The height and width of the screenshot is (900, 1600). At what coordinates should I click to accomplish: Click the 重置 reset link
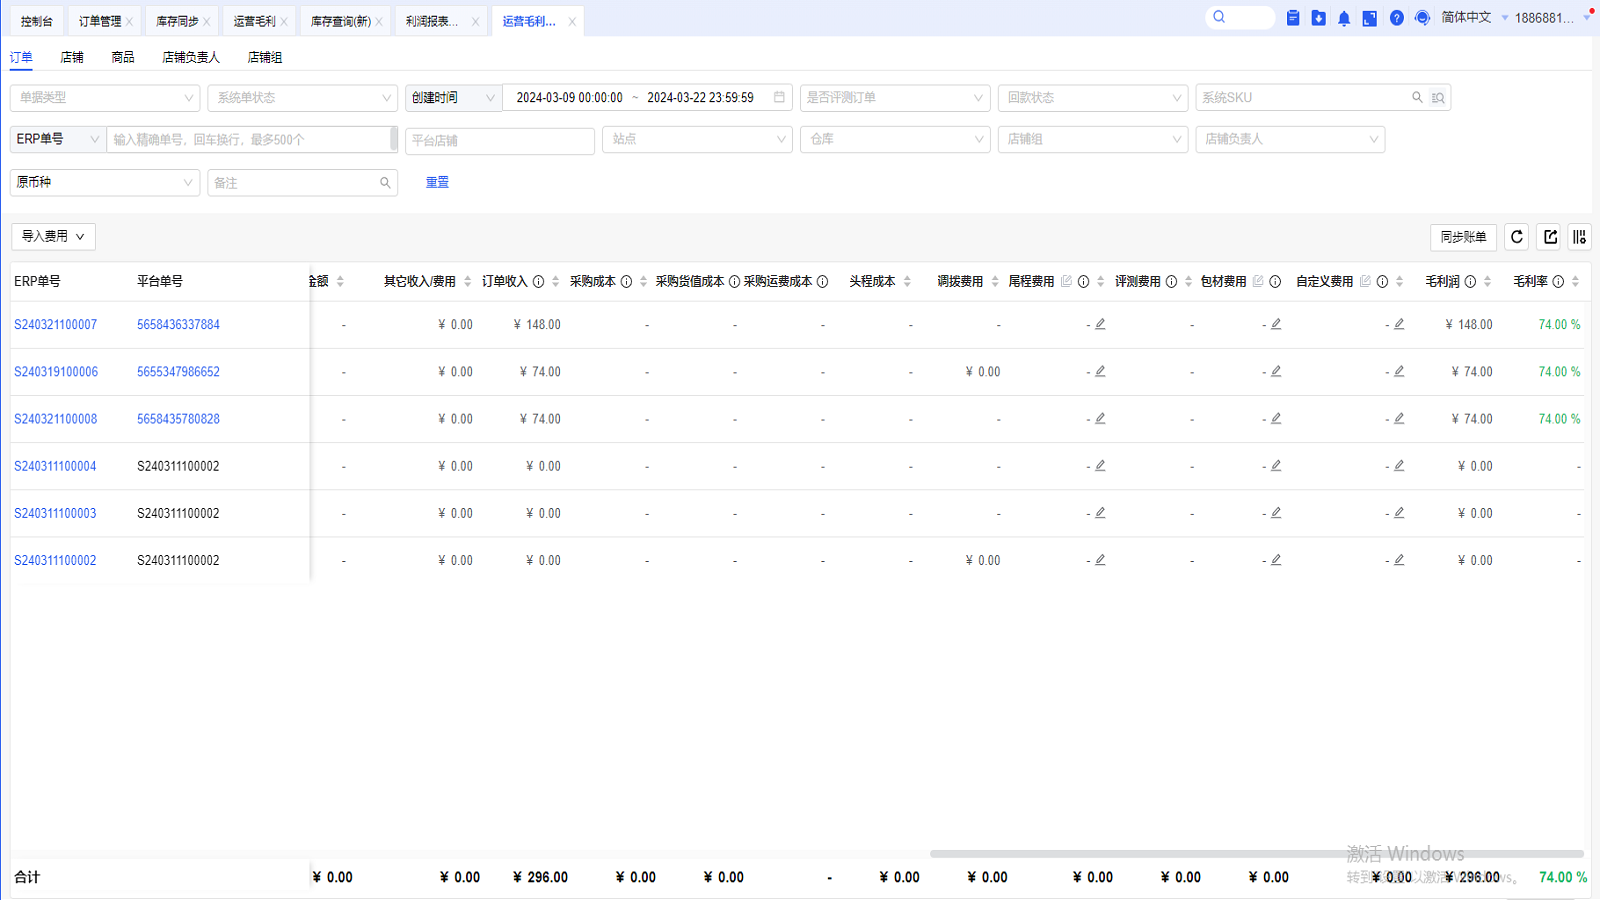click(x=437, y=182)
